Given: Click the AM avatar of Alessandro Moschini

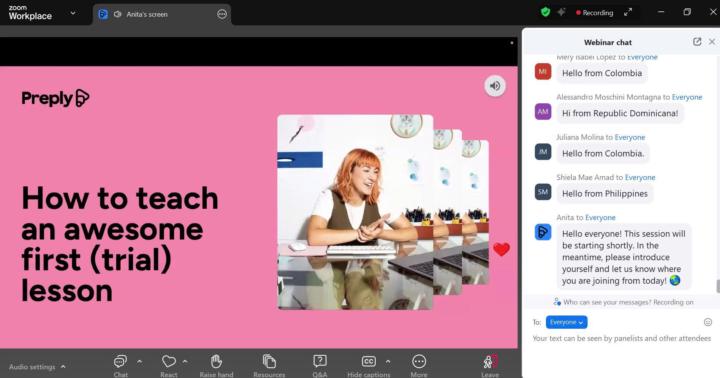Looking at the screenshot, I should (543, 112).
